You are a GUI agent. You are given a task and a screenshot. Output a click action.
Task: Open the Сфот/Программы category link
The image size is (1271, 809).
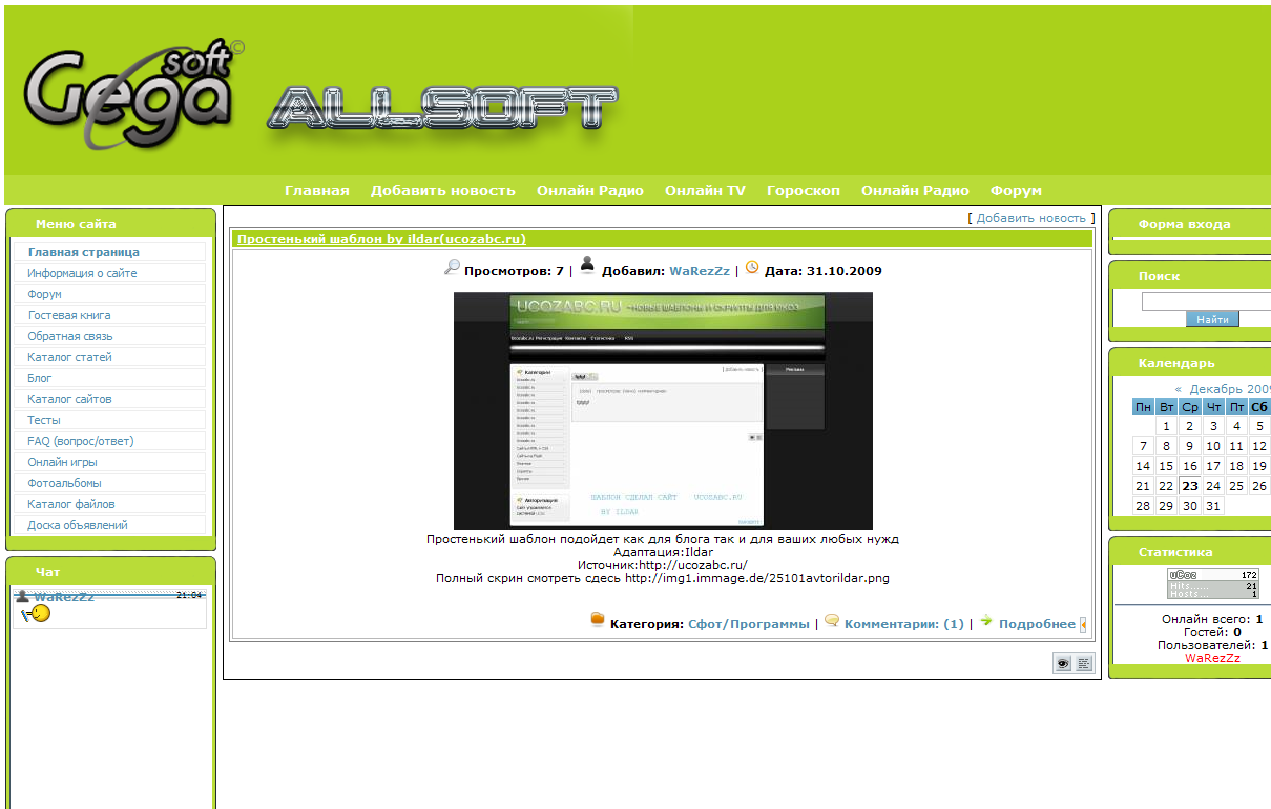coord(748,624)
